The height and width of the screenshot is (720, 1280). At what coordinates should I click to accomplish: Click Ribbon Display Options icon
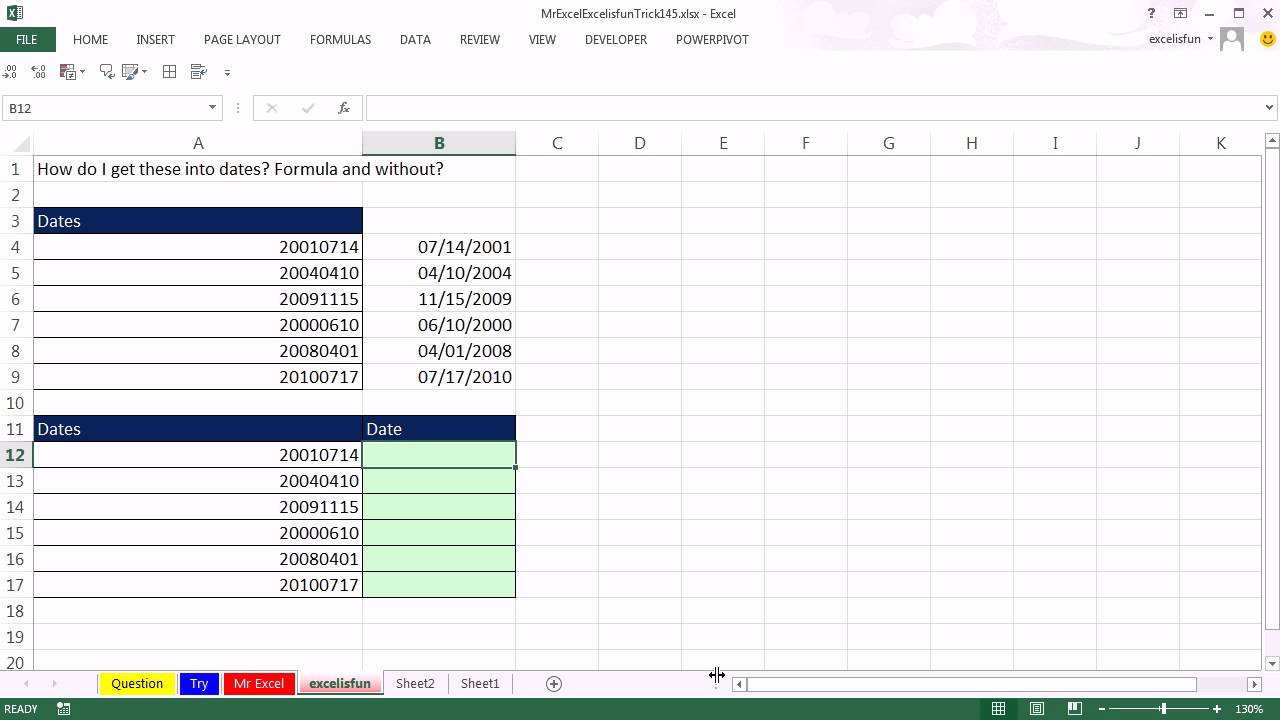[x=1181, y=13]
